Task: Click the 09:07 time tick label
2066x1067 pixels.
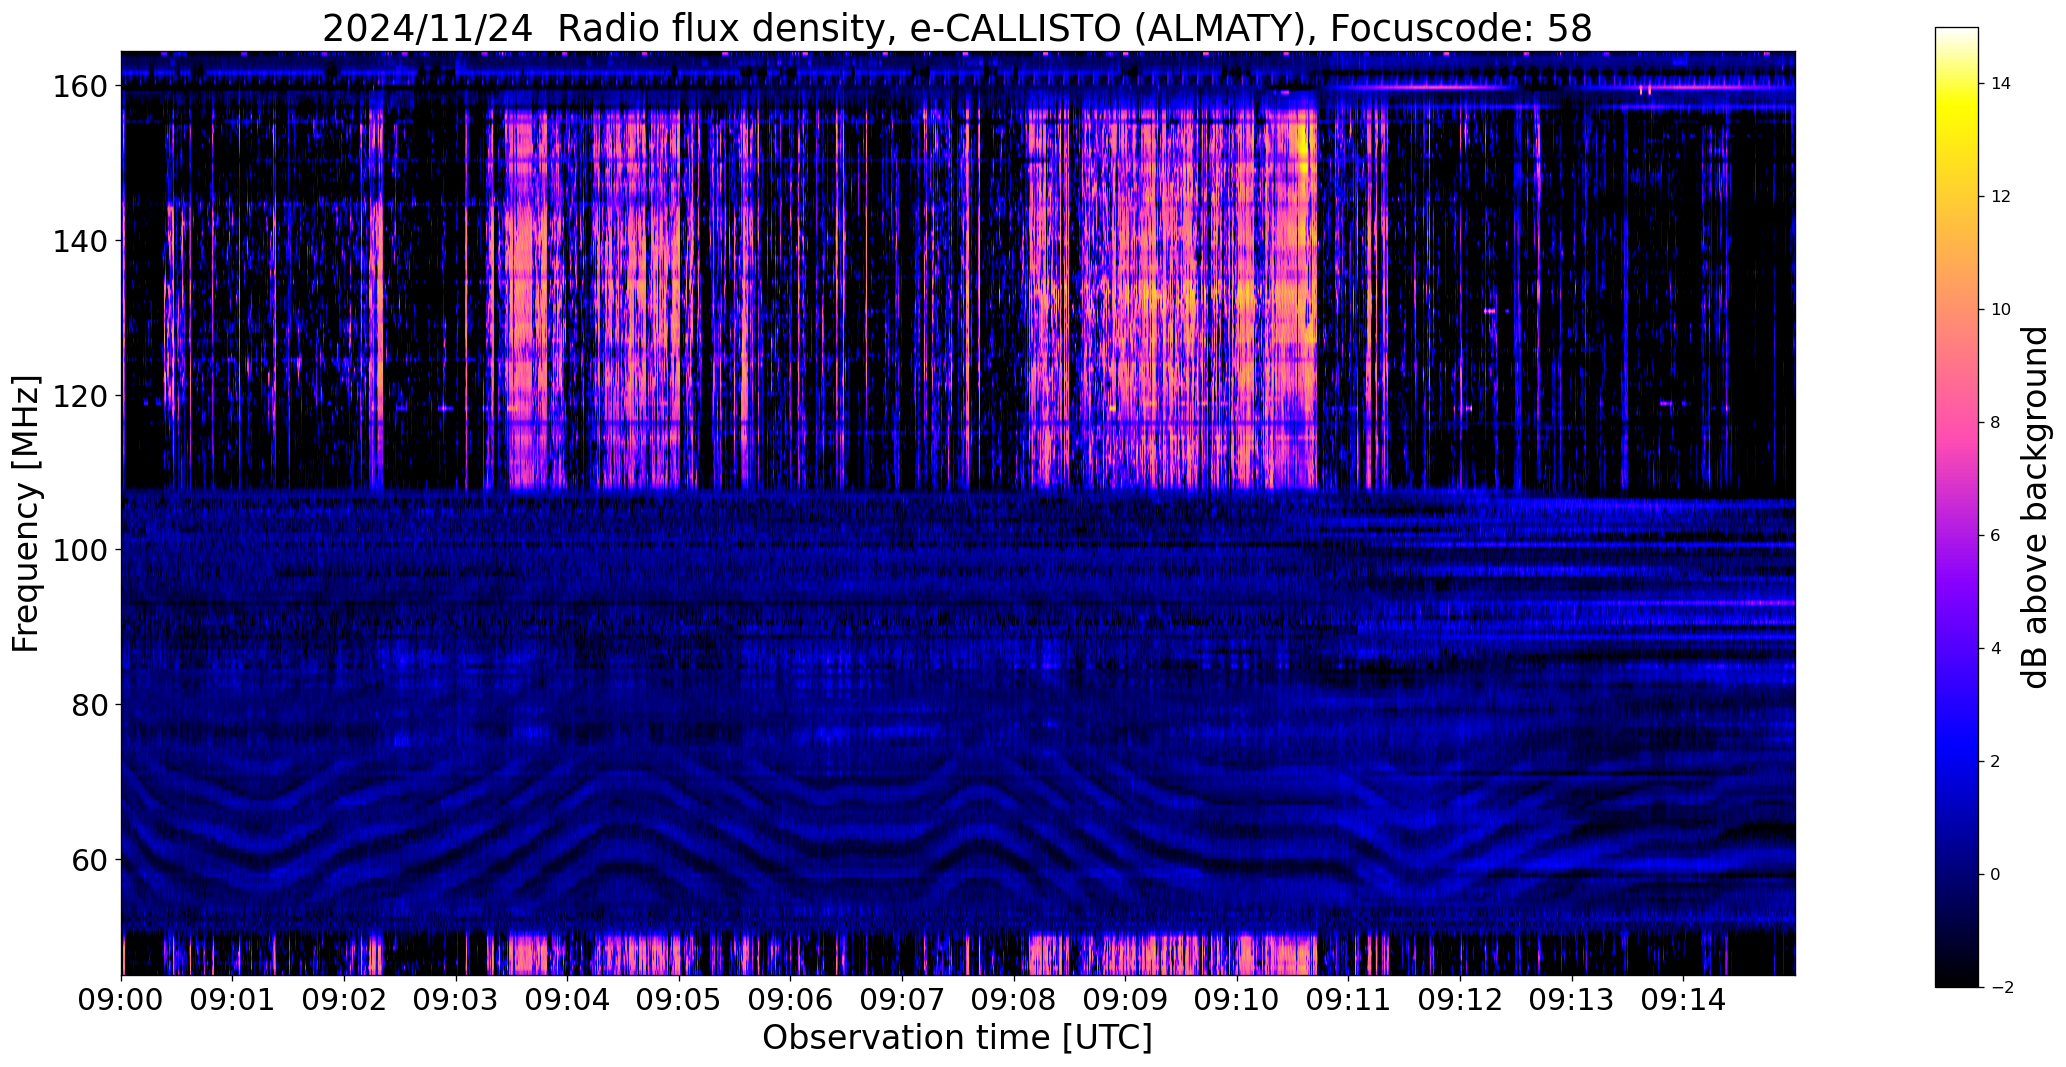Action: 903,999
